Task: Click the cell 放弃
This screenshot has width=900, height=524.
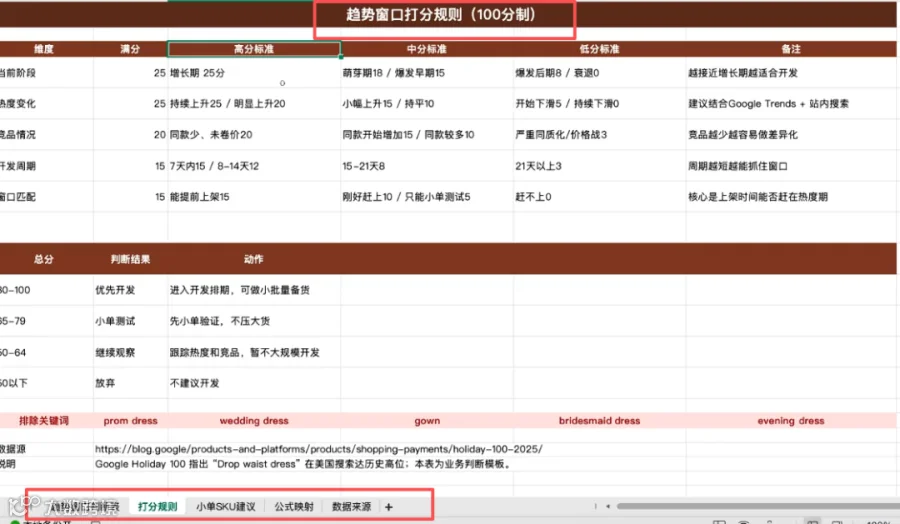Action: click(x=130, y=383)
